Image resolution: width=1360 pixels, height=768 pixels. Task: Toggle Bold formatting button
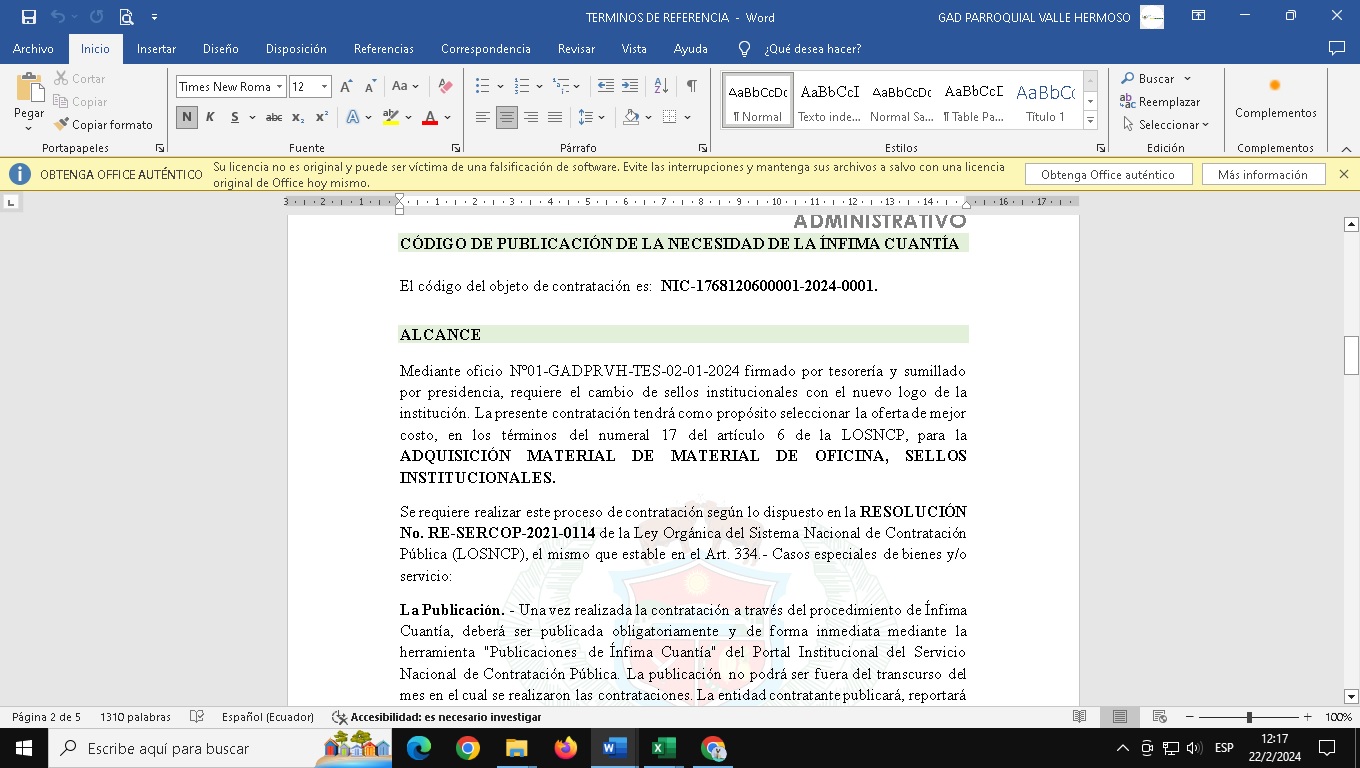point(187,118)
